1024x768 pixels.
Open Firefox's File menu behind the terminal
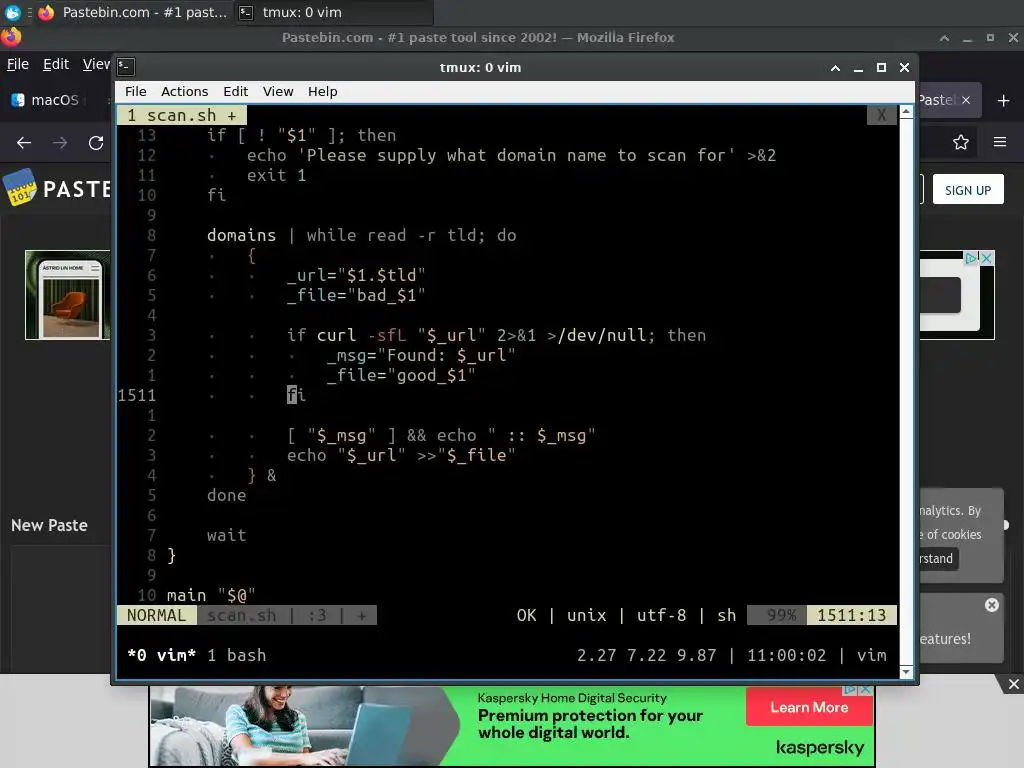(x=18, y=64)
